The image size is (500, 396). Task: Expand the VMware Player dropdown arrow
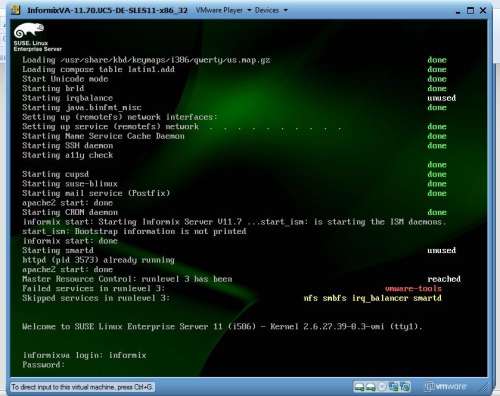tap(249, 10)
